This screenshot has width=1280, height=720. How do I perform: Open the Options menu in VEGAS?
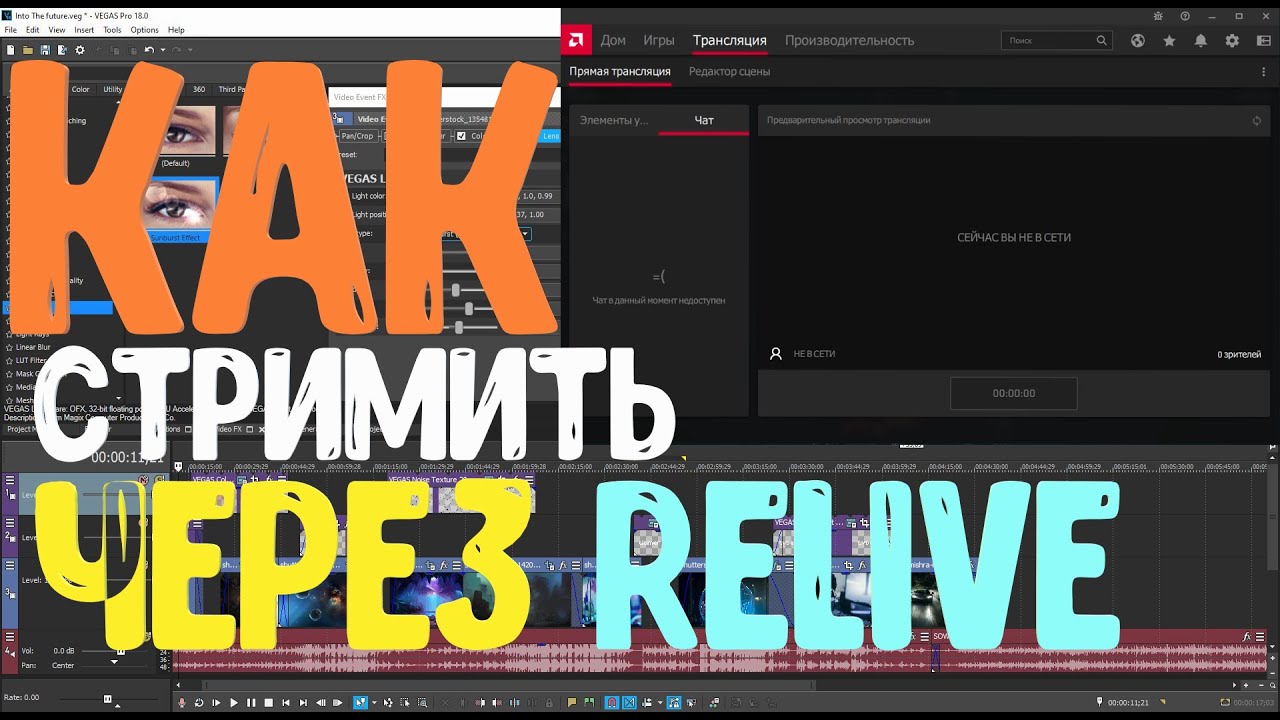point(144,30)
